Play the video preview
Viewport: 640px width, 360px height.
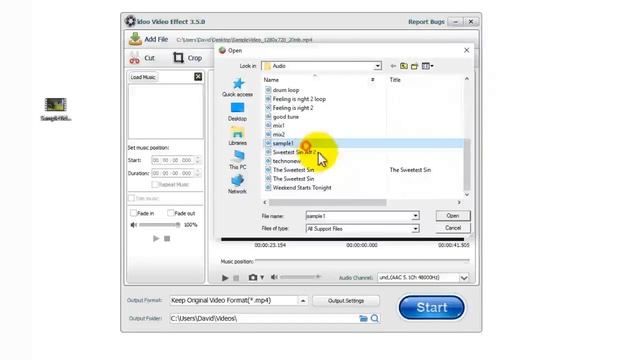click(x=225, y=278)
